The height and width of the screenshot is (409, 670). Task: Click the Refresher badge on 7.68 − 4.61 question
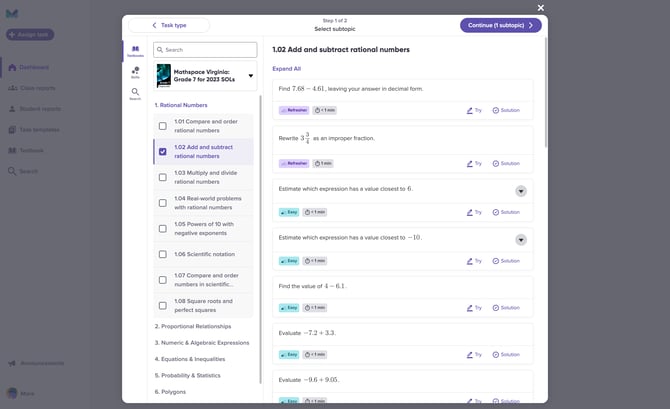click(294, 110)
